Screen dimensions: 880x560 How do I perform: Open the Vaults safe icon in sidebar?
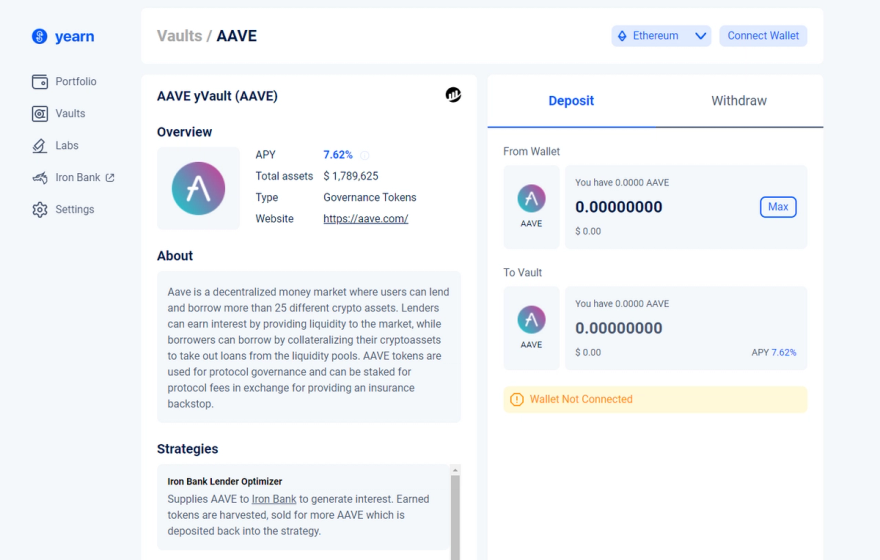[x=40, y=114]
